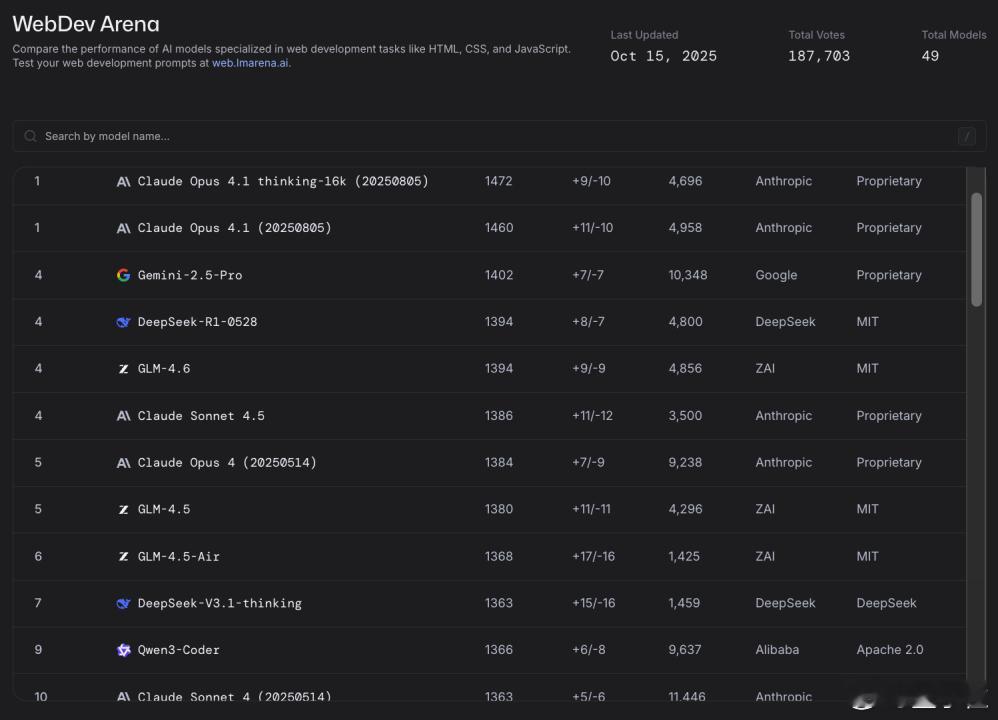Click the Apache 2.0 license for Qwen3-Coder
Viewport: 998px width, 720px height.
890,650
